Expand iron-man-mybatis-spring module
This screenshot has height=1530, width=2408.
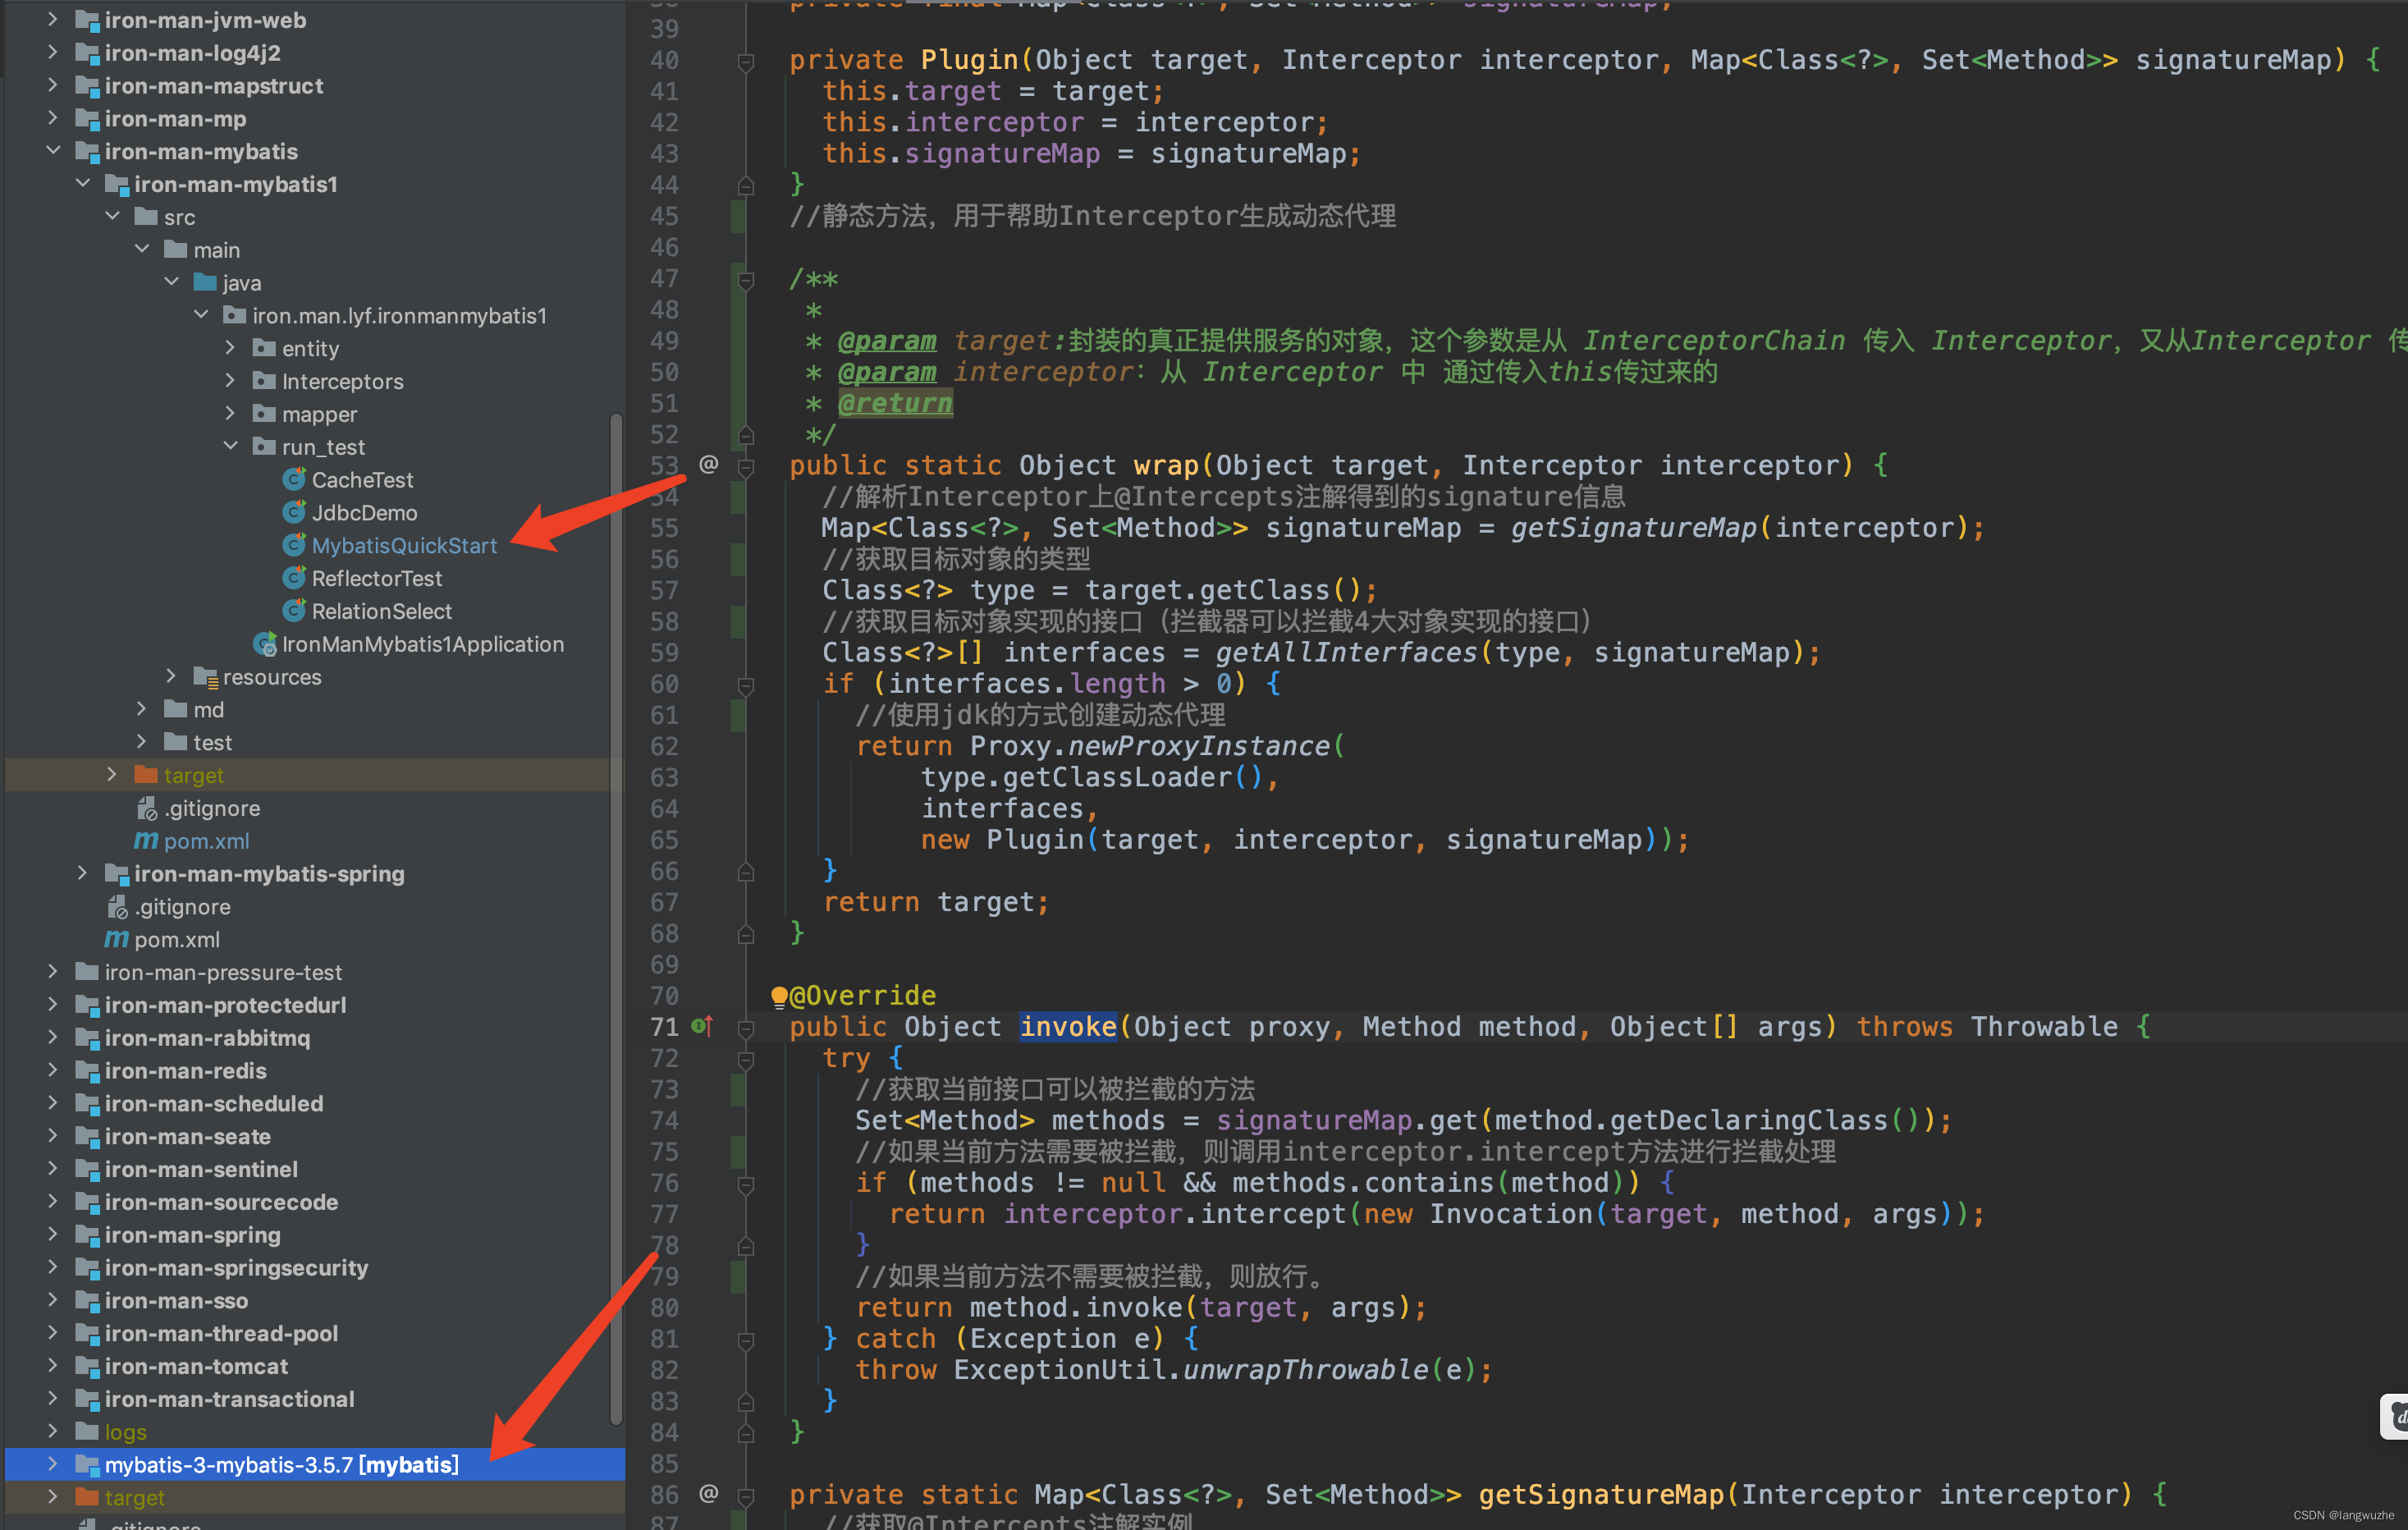click(x=83, y=873)
